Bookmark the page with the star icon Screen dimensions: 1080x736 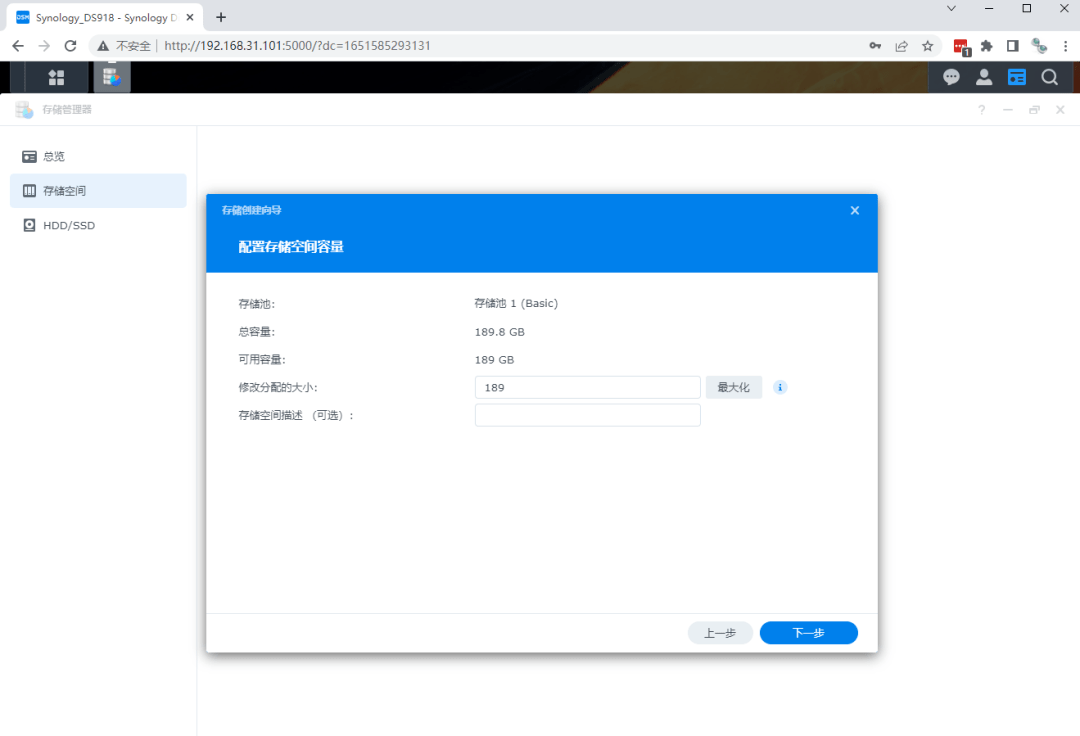point(927,45)
